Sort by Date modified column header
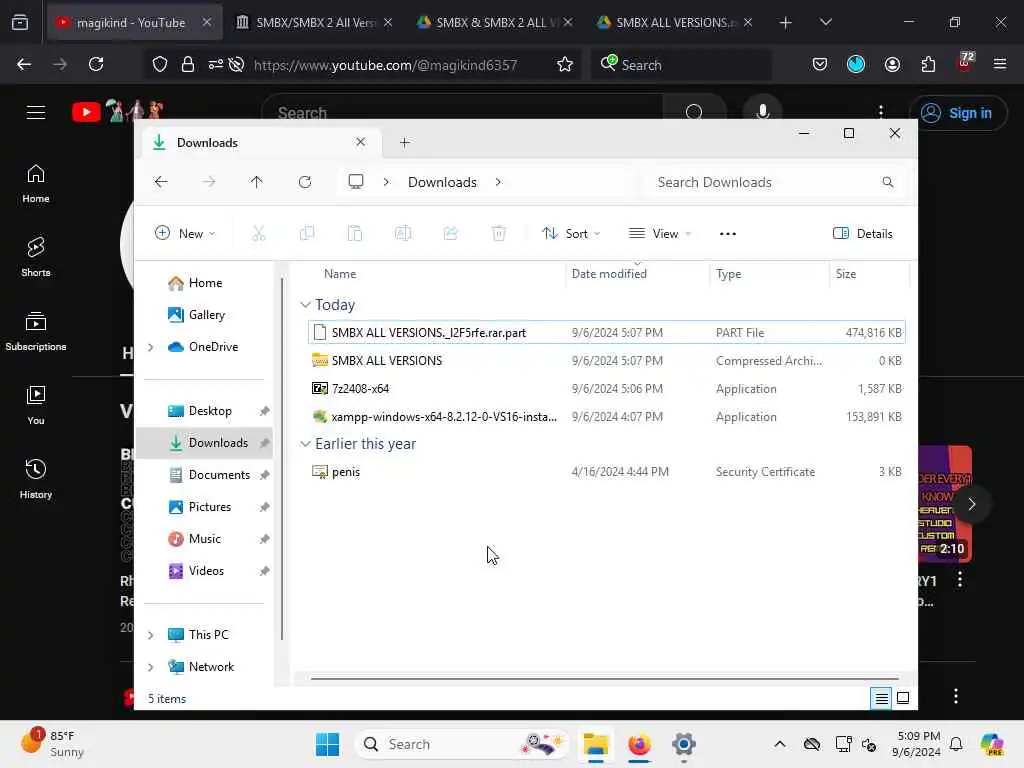1024x768 pixels. (609, 274)
